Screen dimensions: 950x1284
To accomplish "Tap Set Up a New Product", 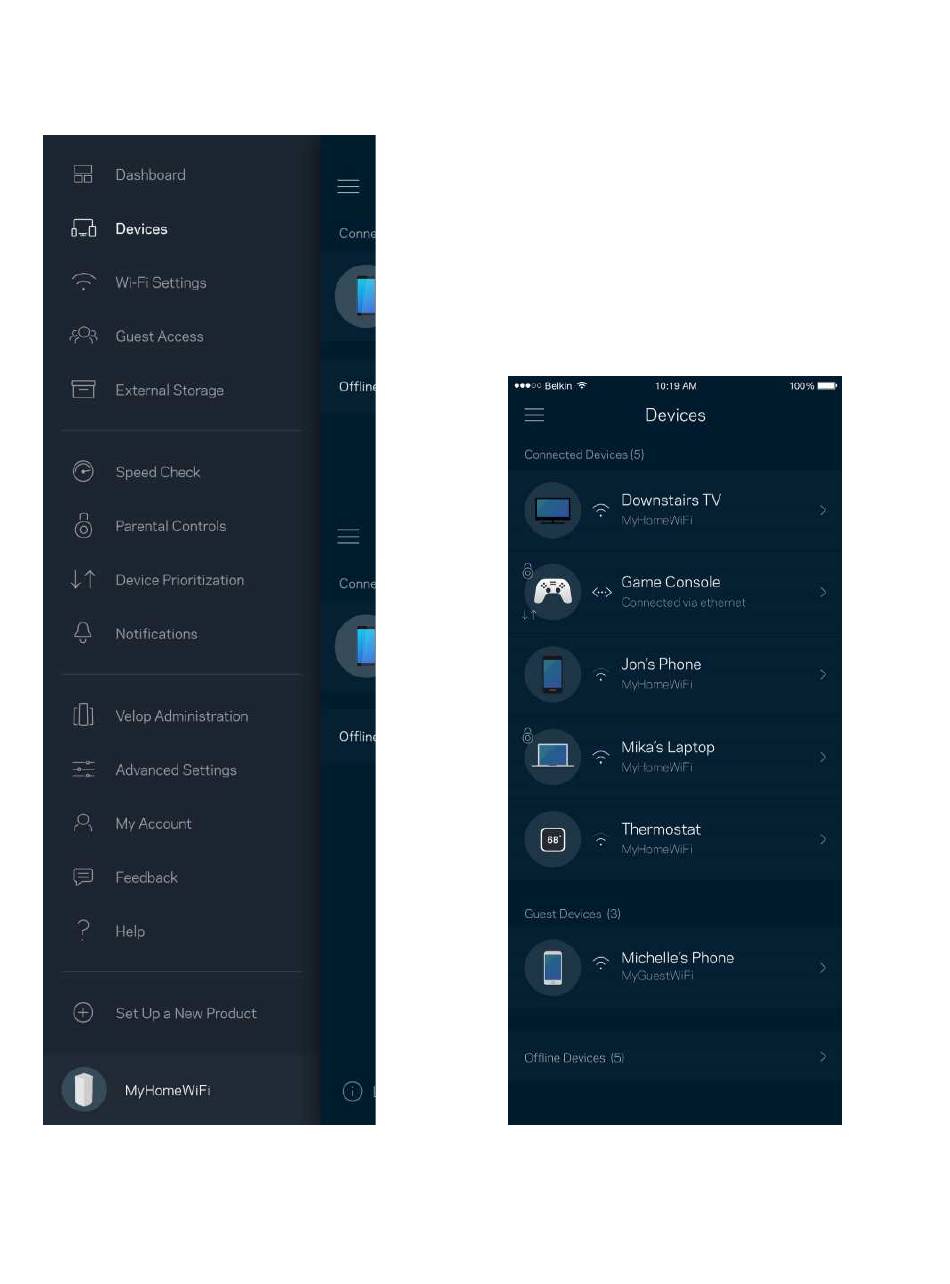I will pos(185,1013).
